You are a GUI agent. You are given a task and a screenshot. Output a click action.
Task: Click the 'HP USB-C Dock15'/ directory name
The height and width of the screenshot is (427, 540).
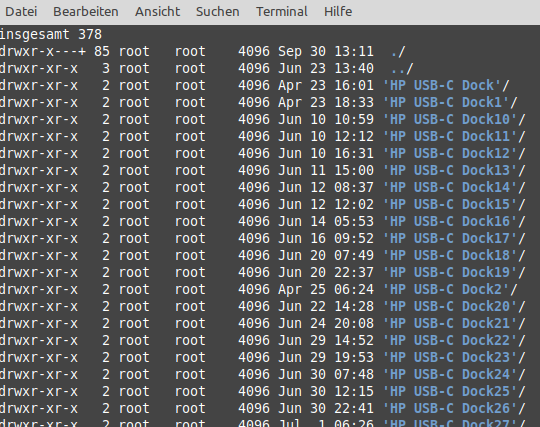(x=454, y=205)
